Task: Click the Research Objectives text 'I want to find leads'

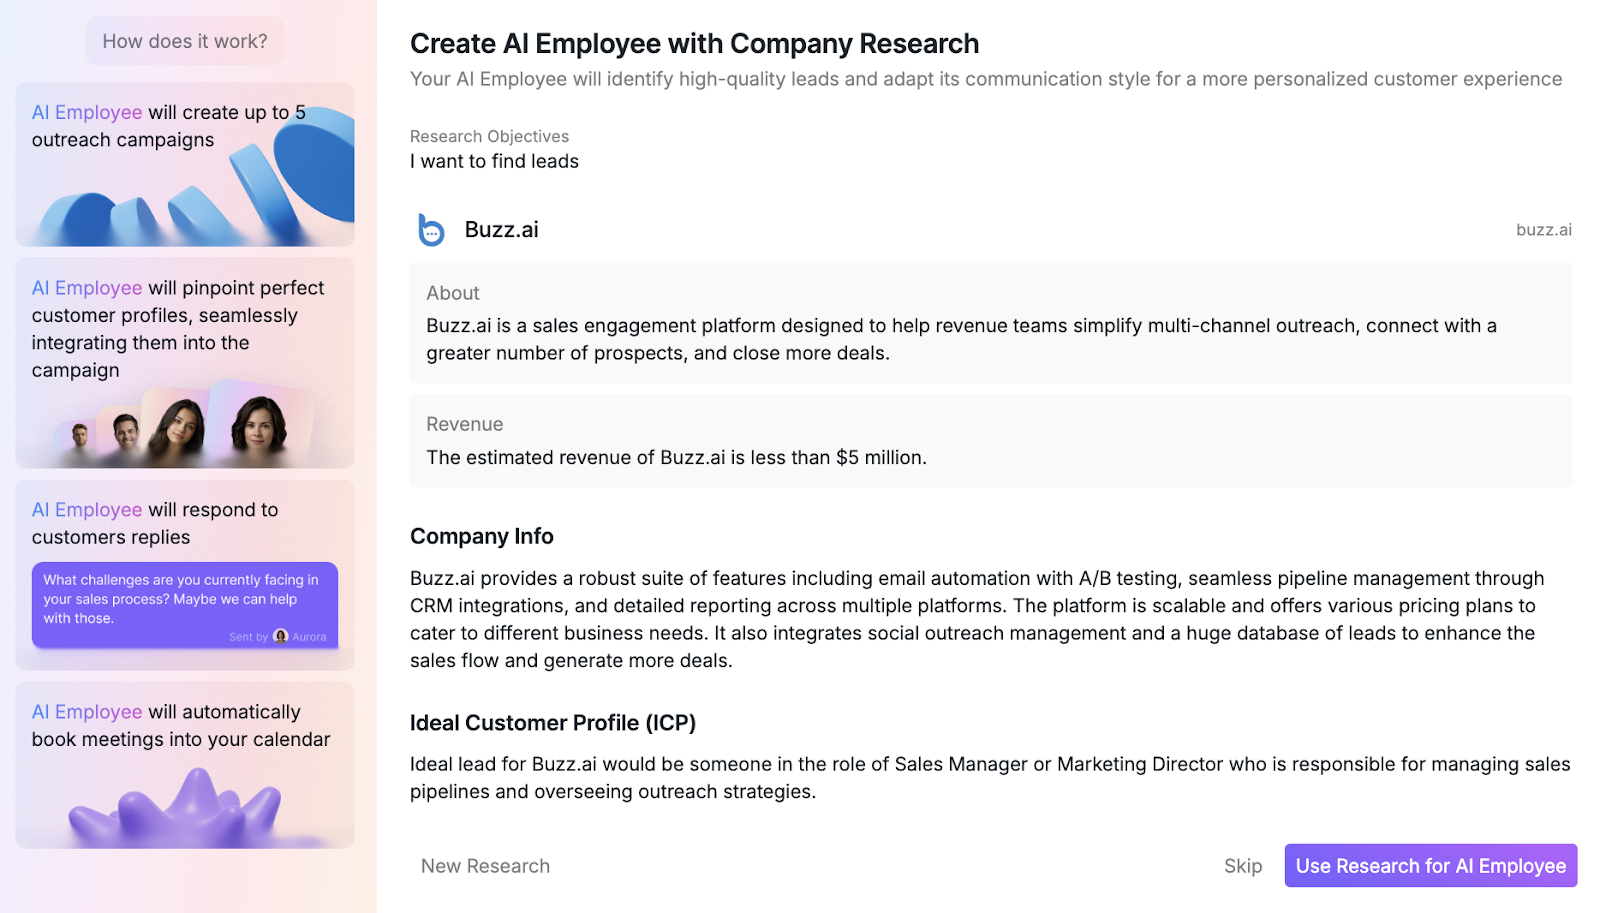Action: (494, 161)
